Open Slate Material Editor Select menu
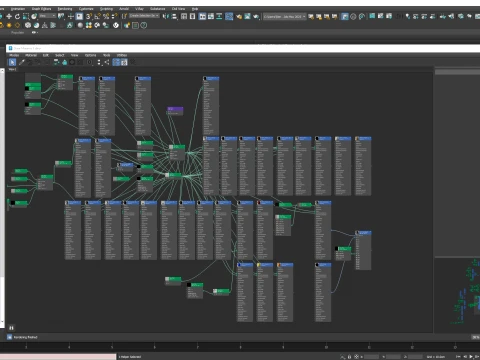 click(59, 55)
